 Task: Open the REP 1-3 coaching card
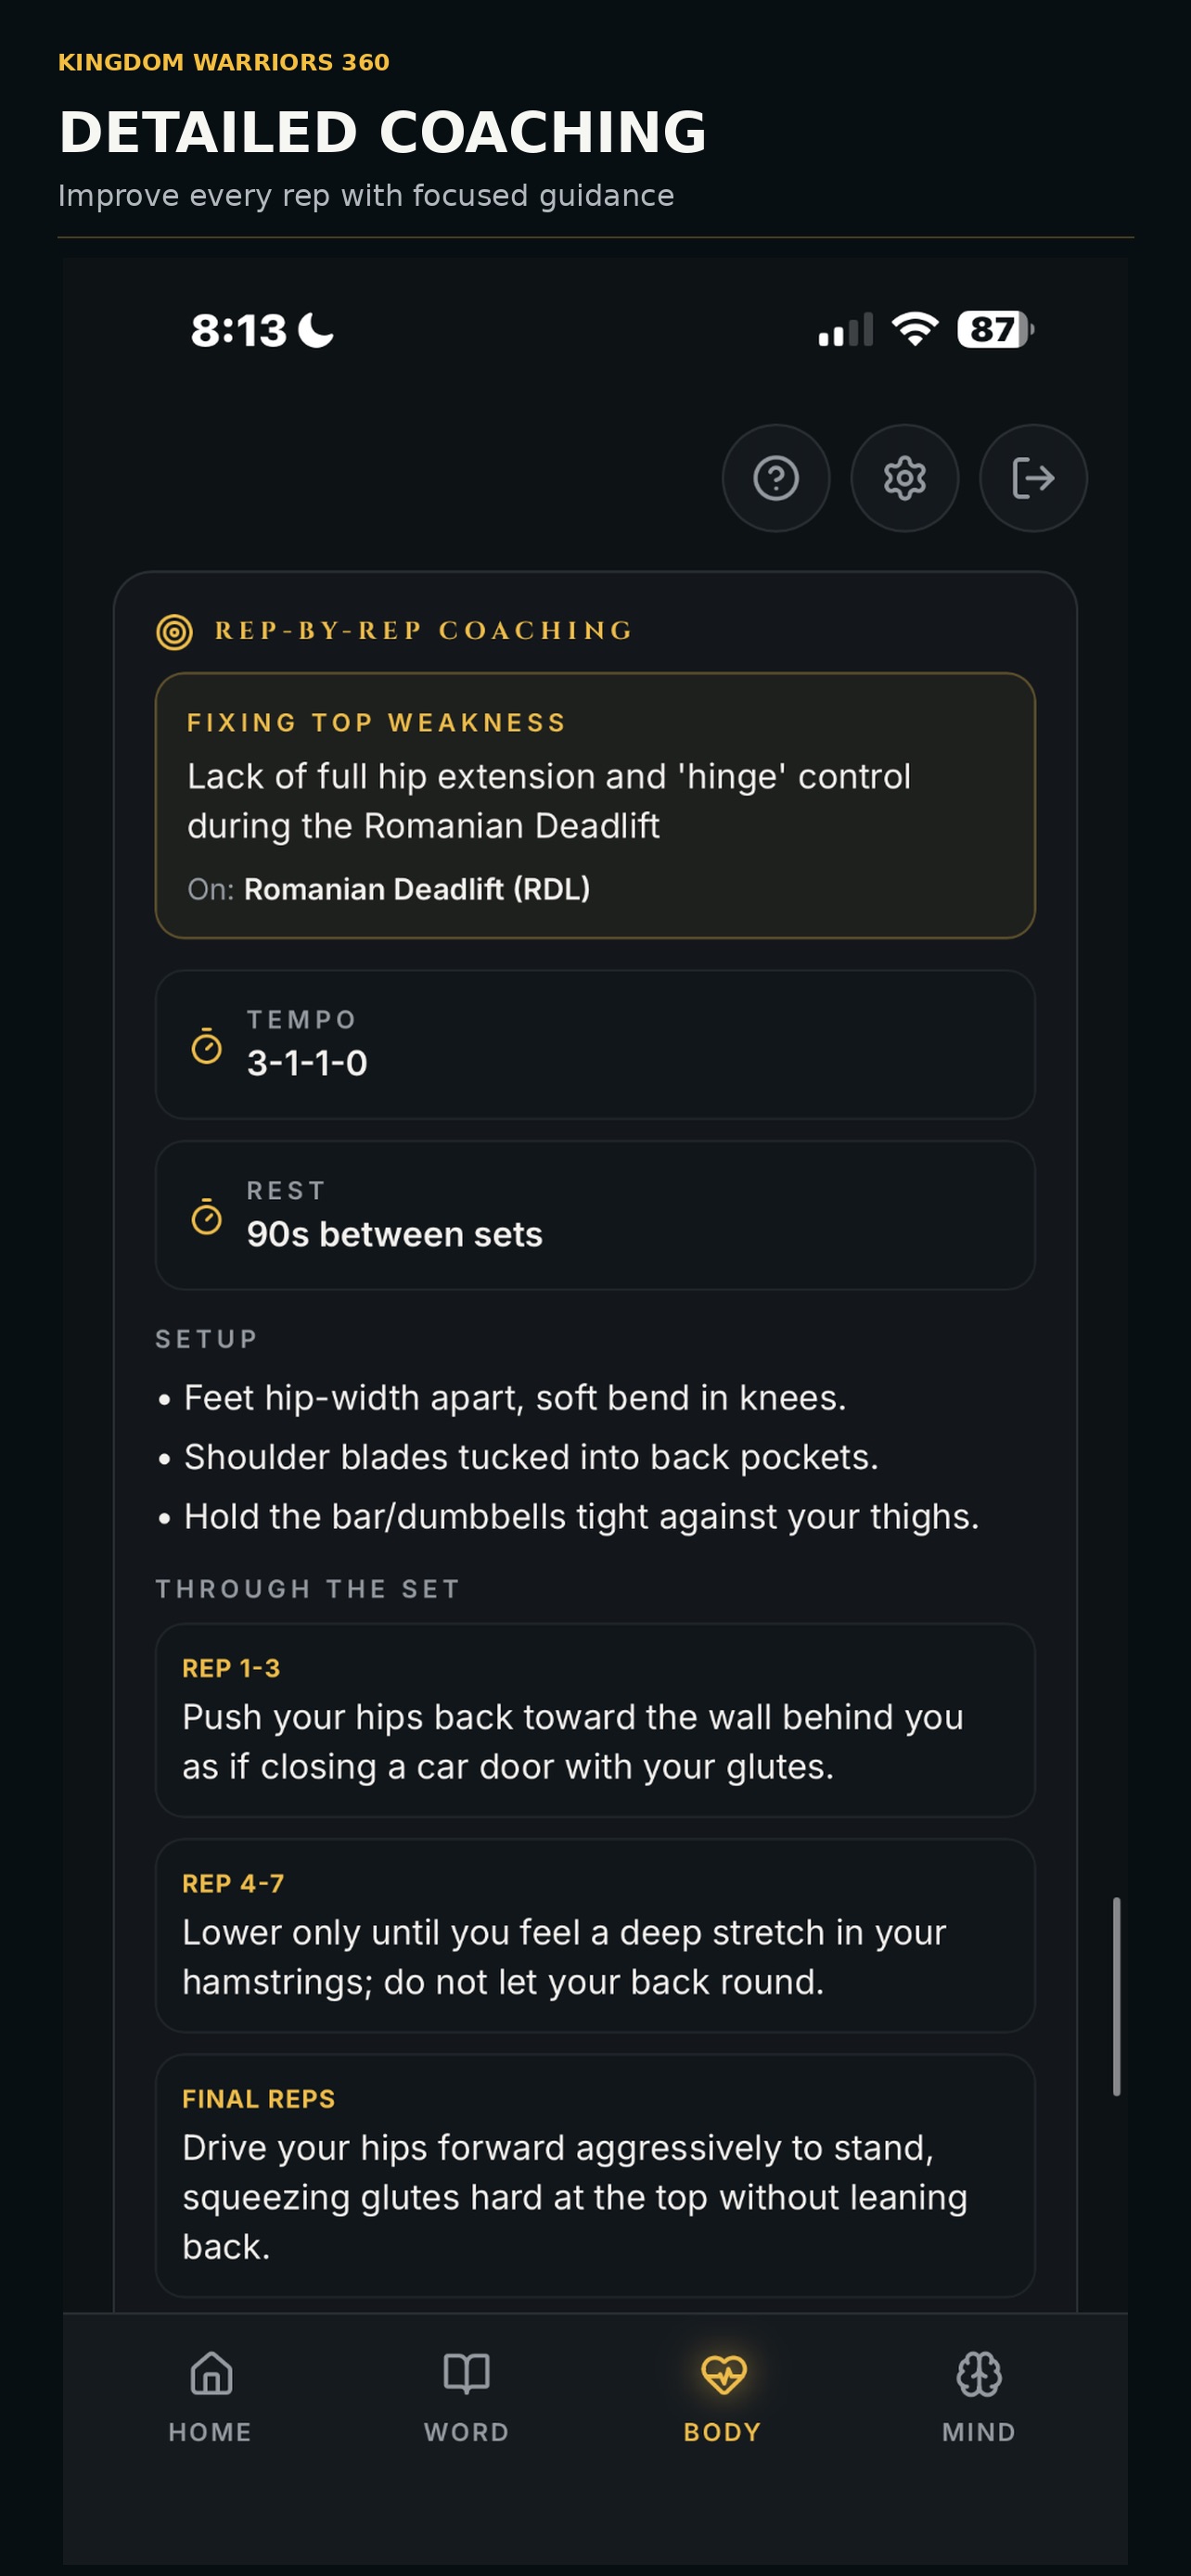(595, 1720)
